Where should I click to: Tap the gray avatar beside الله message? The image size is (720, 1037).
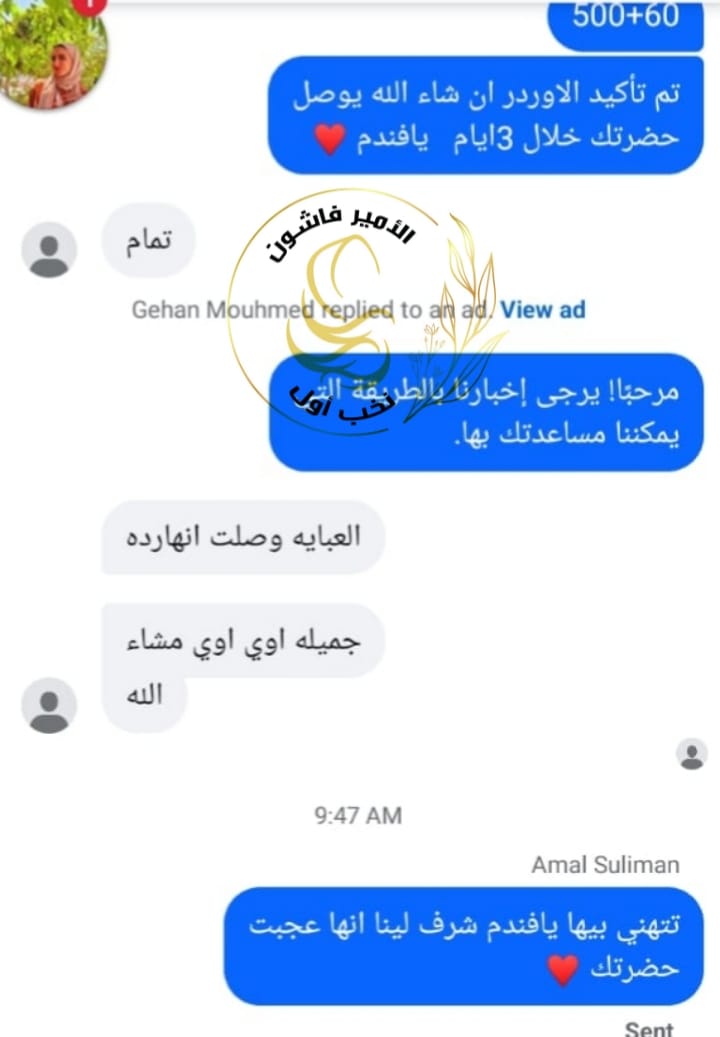pyautogui.click(x=49, y=705)
